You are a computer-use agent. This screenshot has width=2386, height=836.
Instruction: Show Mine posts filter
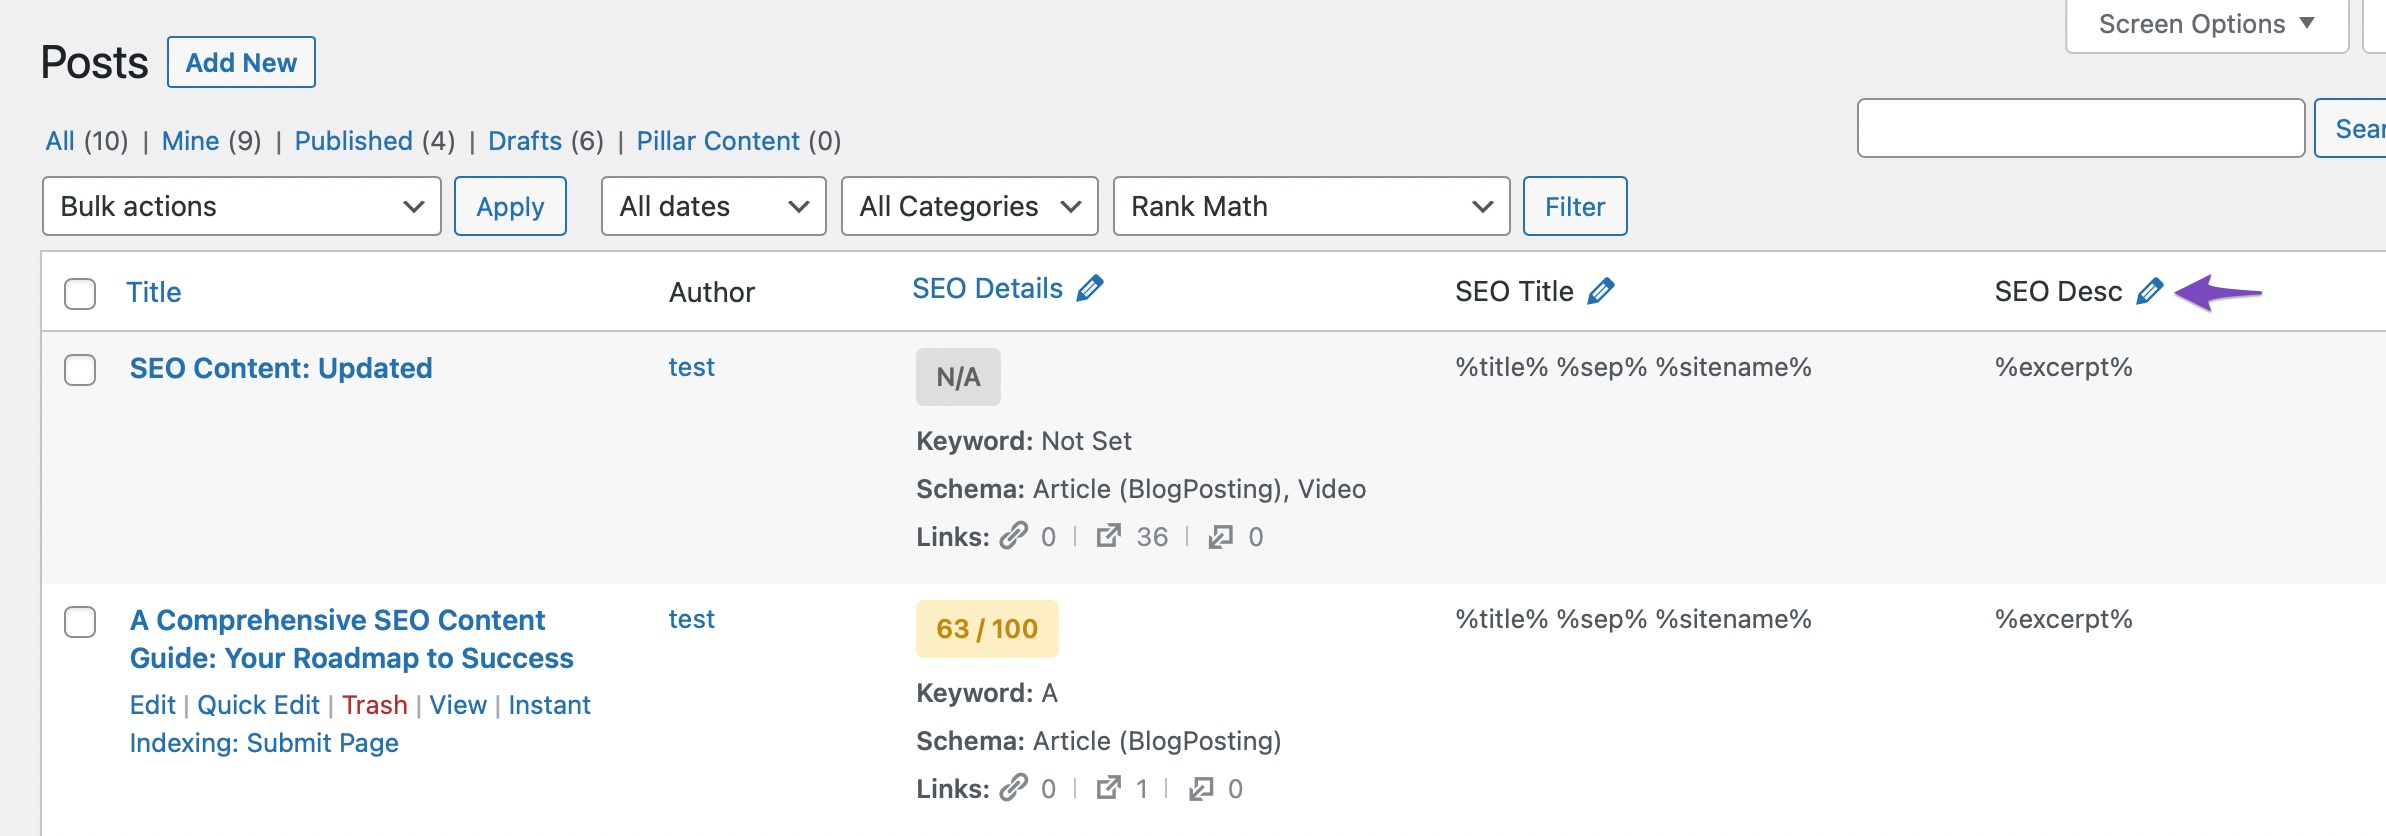(190, 141)
